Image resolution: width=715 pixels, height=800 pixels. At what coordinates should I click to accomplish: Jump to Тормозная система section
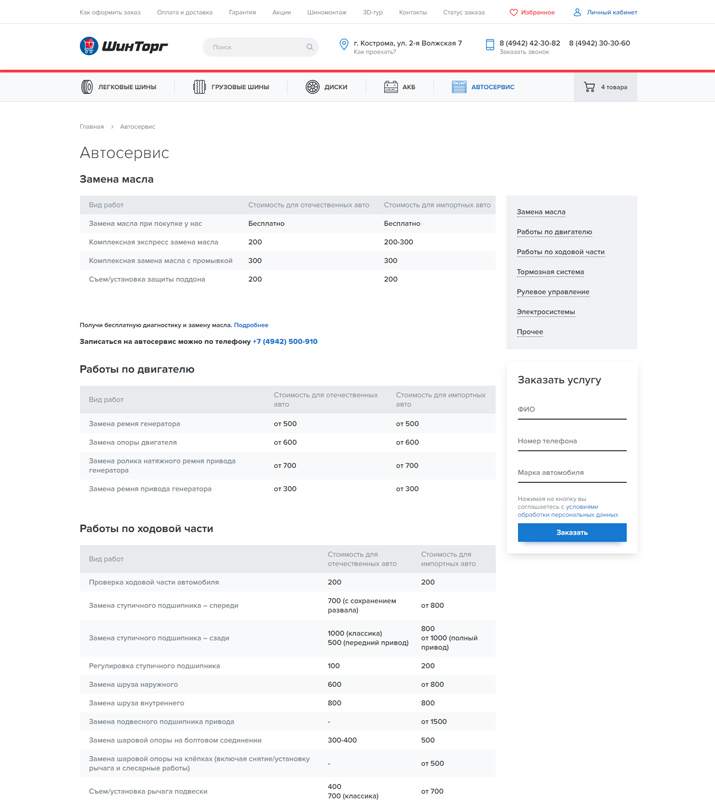(x=550, y=272)
